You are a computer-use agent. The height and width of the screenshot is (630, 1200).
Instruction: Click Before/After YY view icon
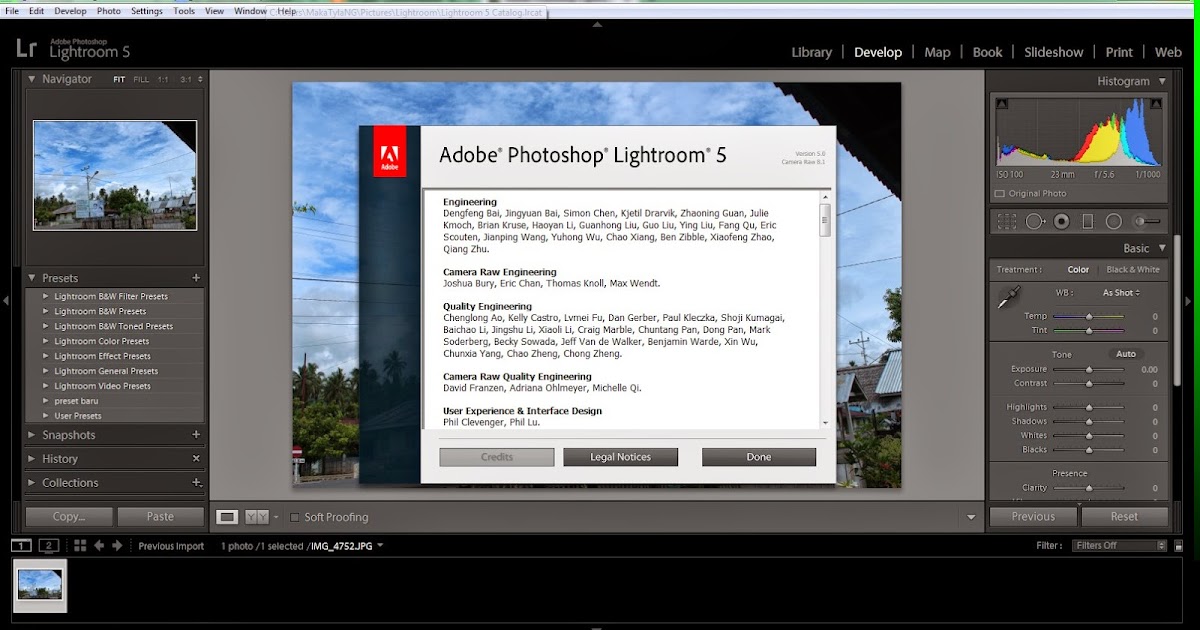(257, 517)
